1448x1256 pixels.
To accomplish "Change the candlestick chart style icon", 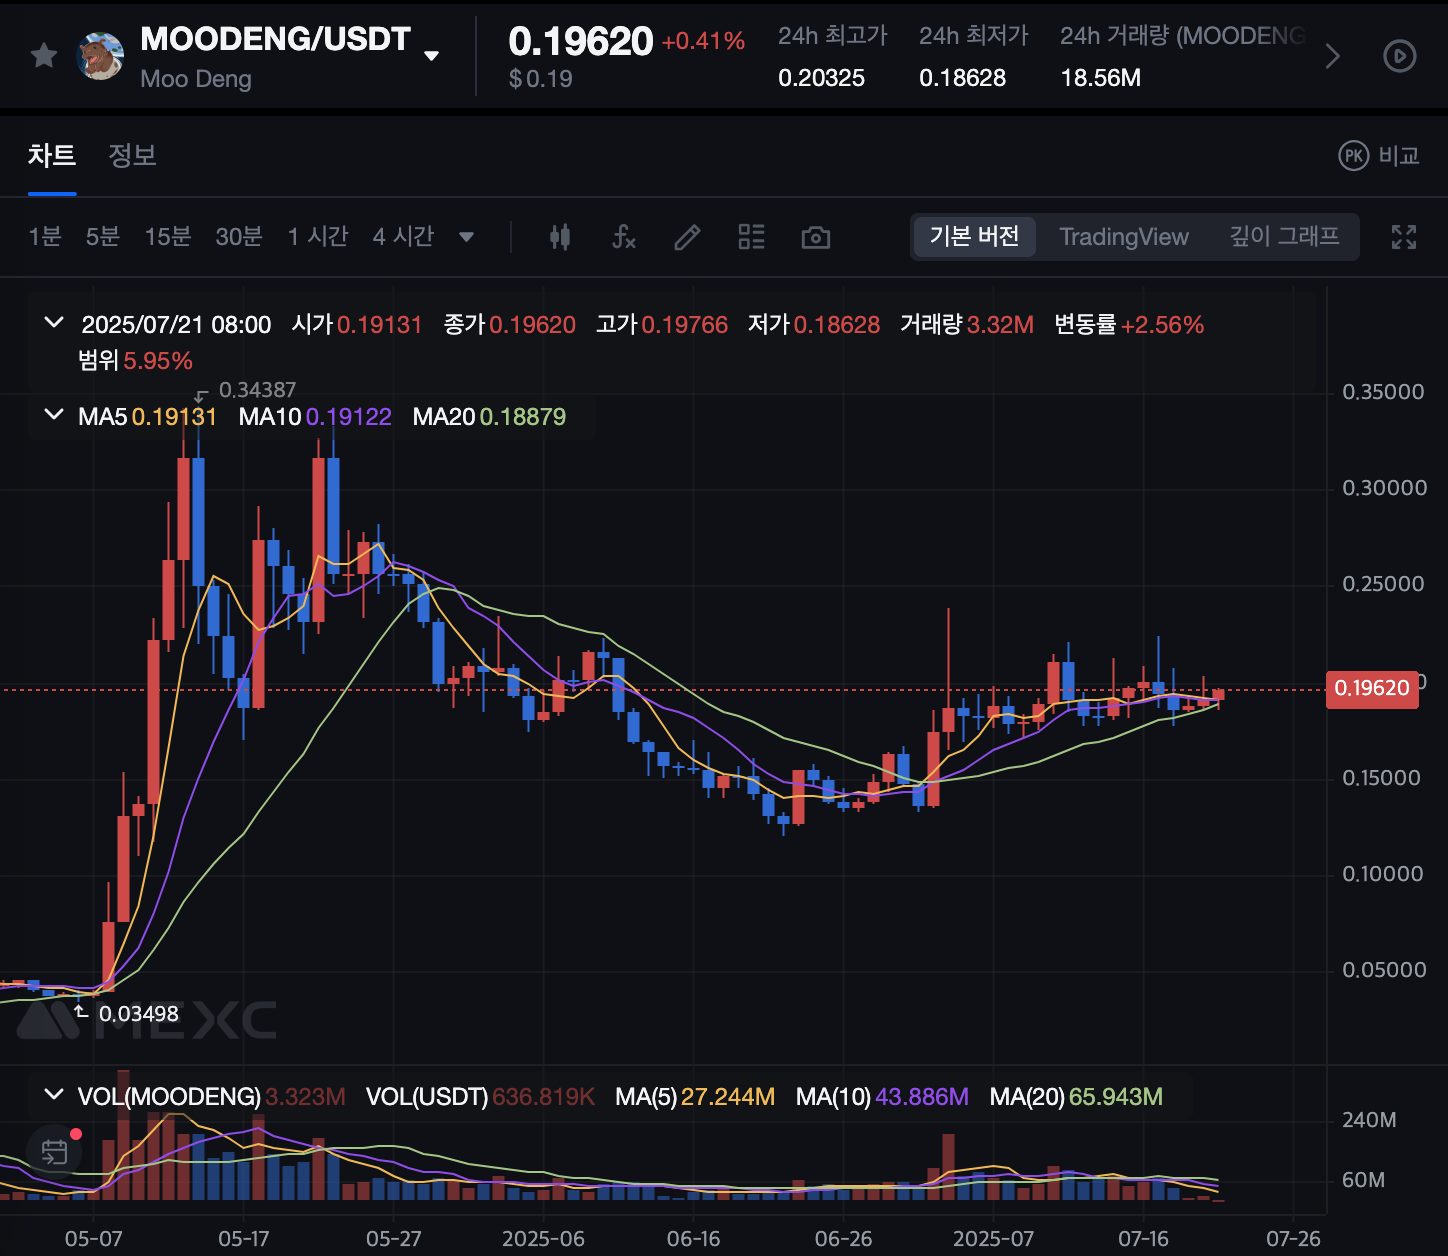I will (560, 237).
